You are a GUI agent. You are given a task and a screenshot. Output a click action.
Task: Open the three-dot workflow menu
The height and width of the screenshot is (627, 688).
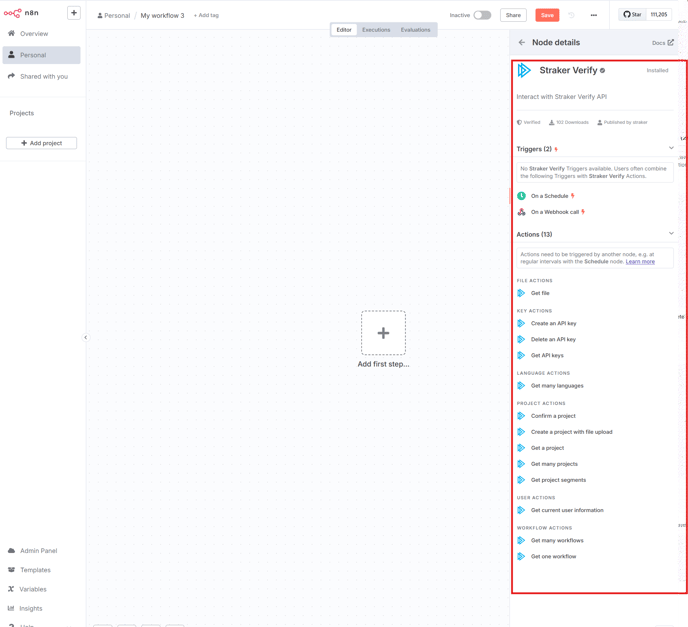pyautogui.click(x=594, y=15)
